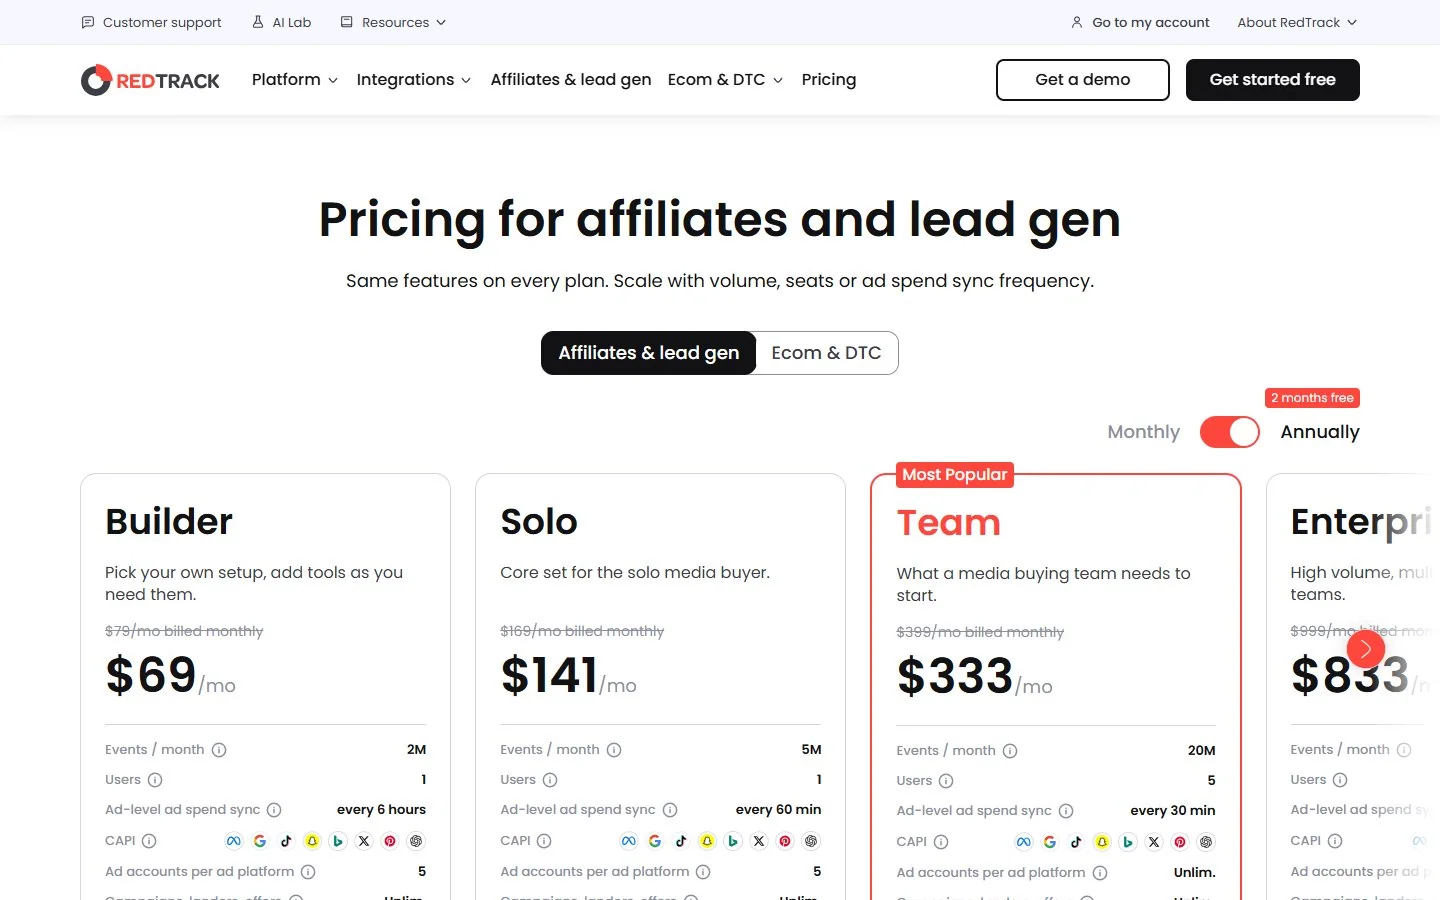
Task: Click the Builder $69/mo price
Action: [171, 675]
